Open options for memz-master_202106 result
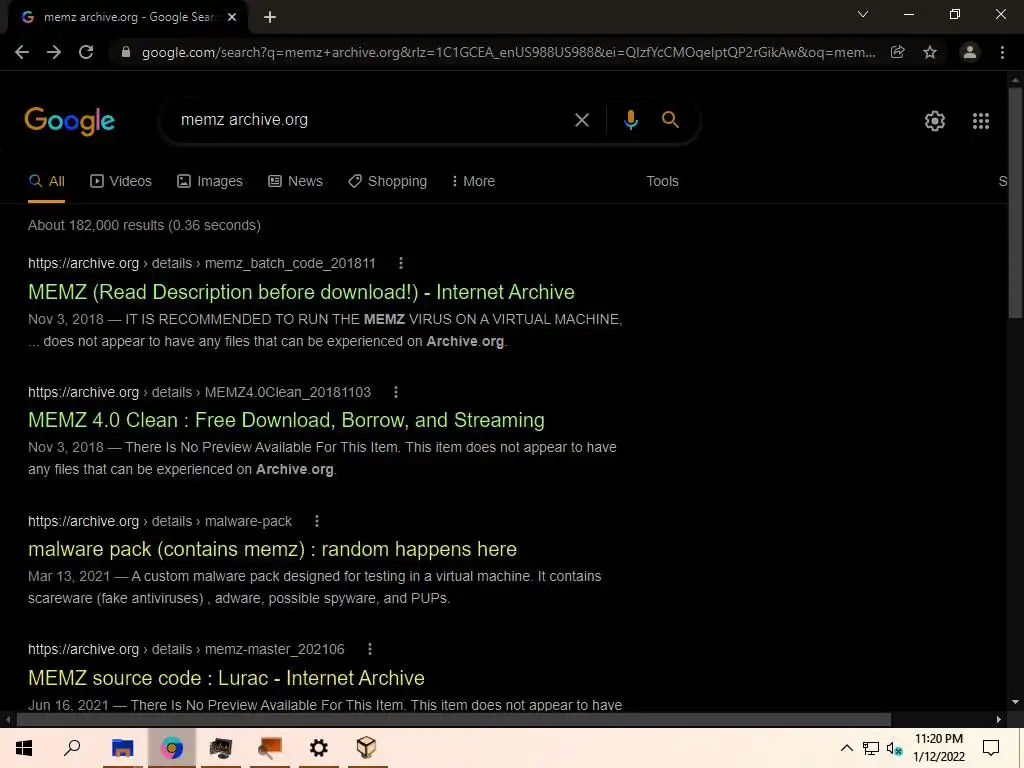Screen dimensions: 1024x768 pyautogui.click(x=370, y=649)
